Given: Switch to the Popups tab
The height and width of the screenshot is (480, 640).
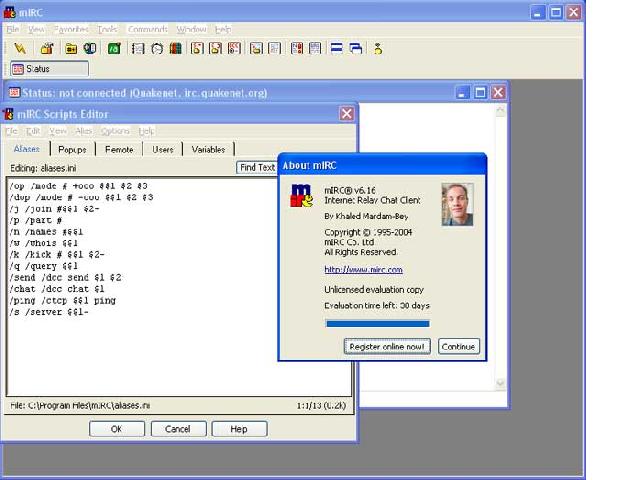Looking at the screenshot, I should pos(72,149).
